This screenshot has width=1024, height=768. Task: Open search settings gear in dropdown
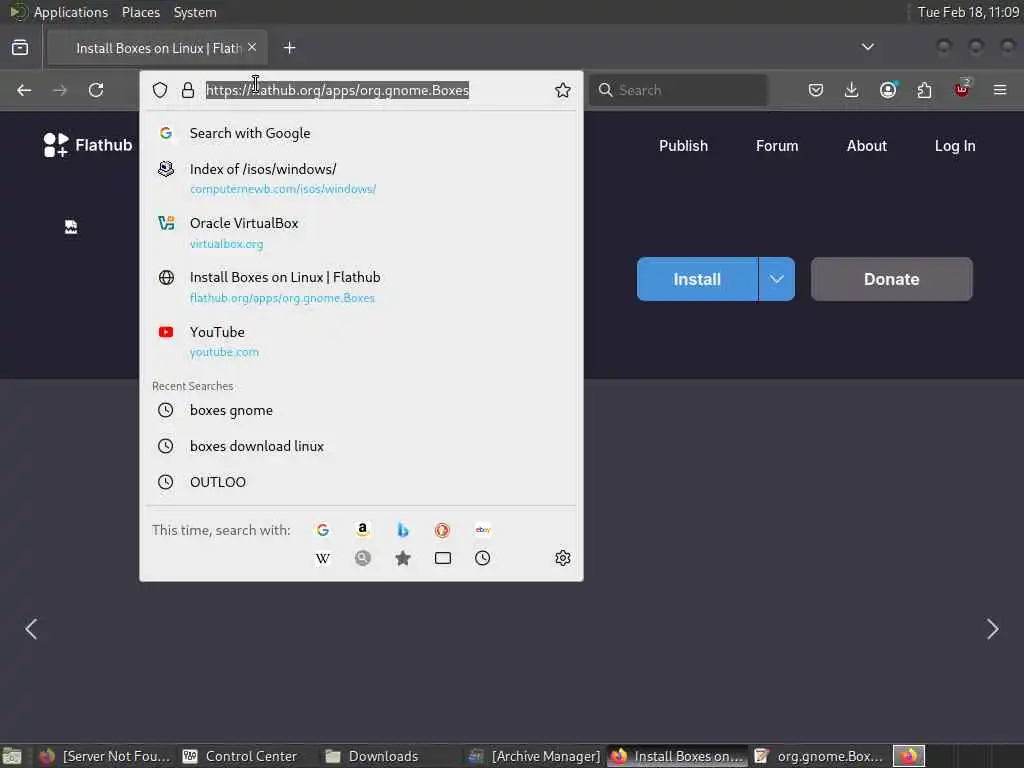point(562,558)
